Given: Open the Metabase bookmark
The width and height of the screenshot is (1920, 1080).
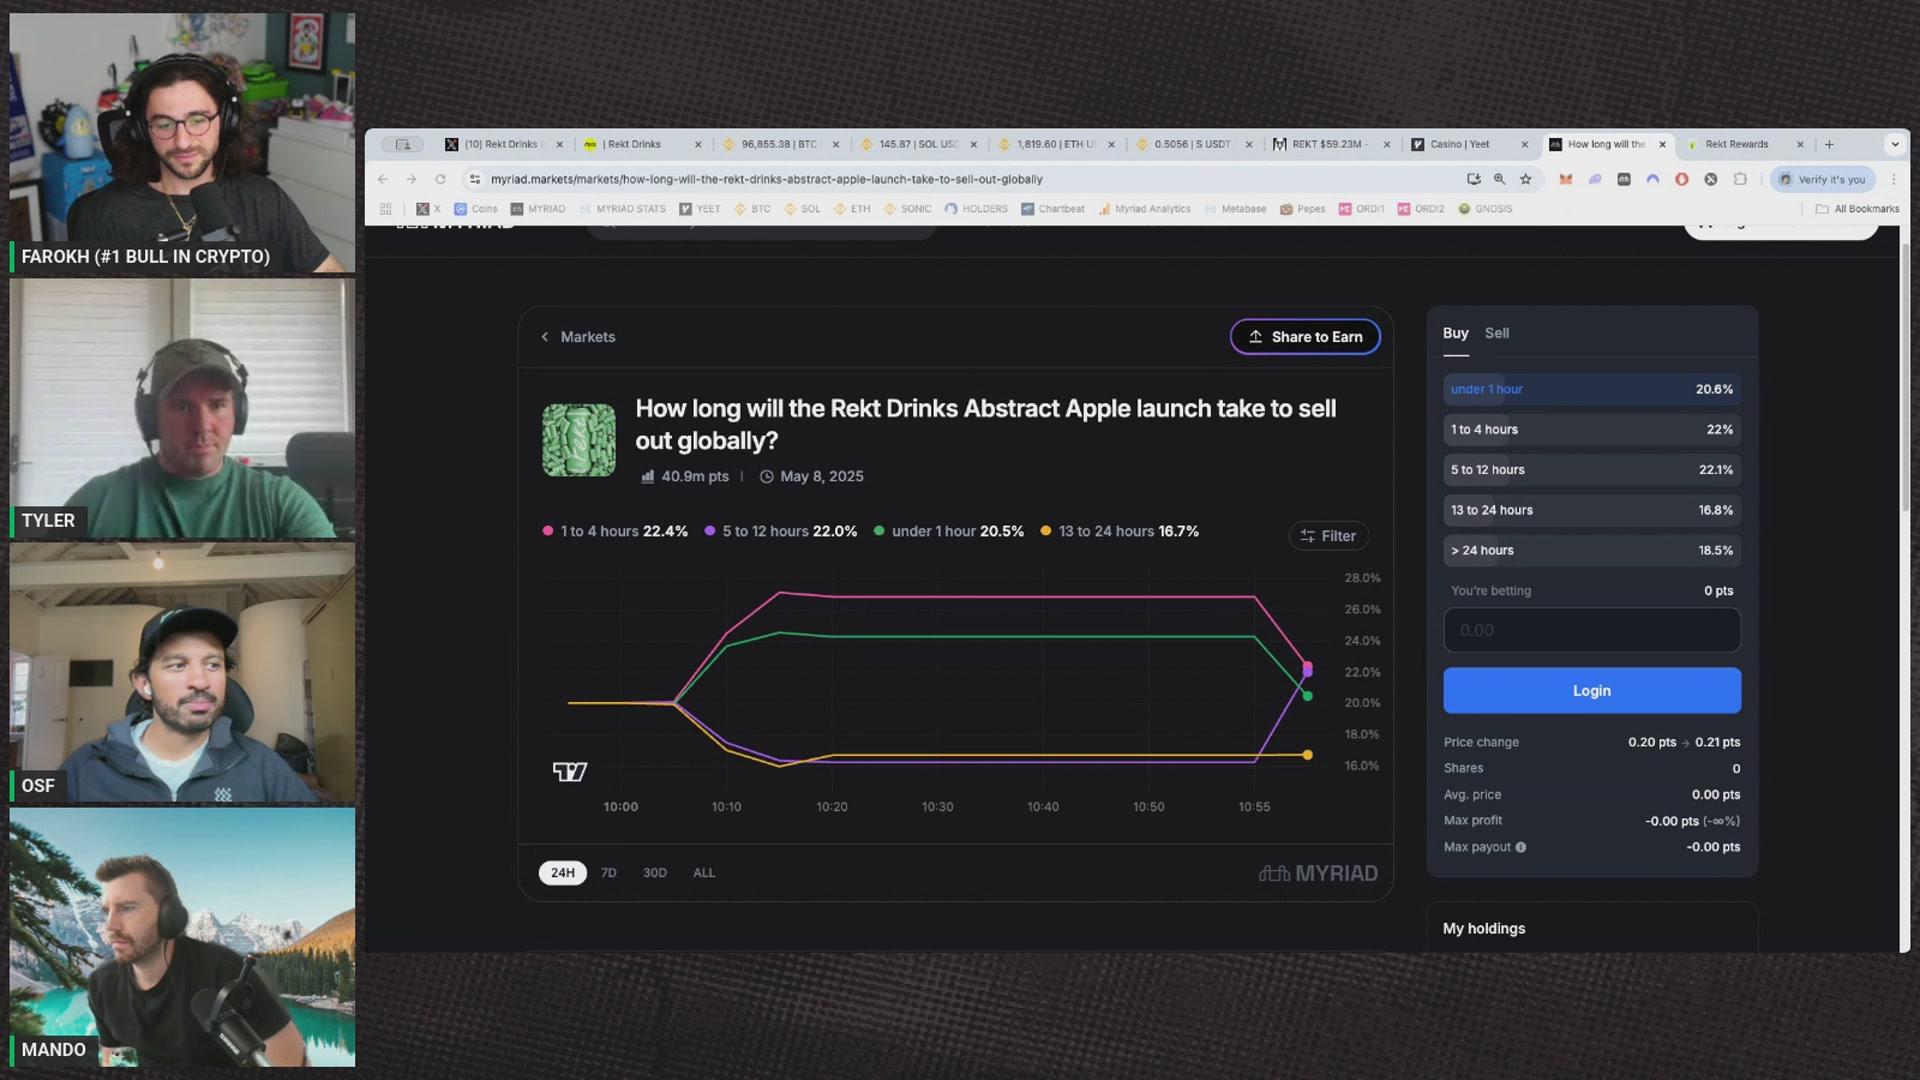Looking at the screenshot, I should coord(1235,209).
